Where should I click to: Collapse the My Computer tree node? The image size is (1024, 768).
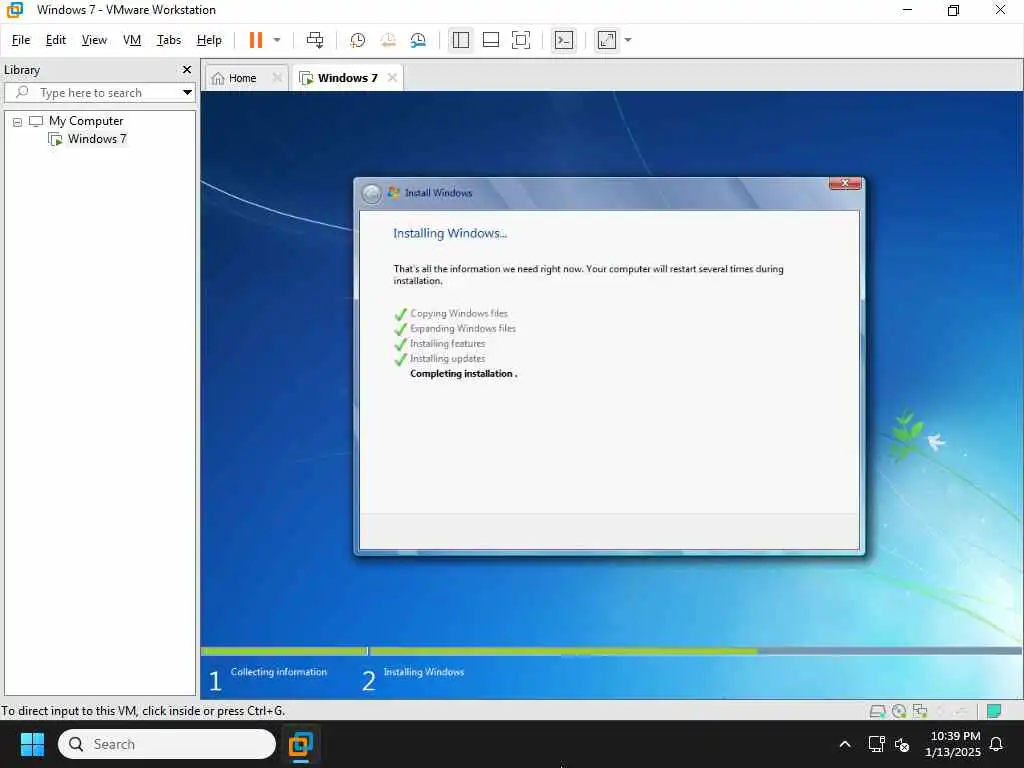pos(18,121)
